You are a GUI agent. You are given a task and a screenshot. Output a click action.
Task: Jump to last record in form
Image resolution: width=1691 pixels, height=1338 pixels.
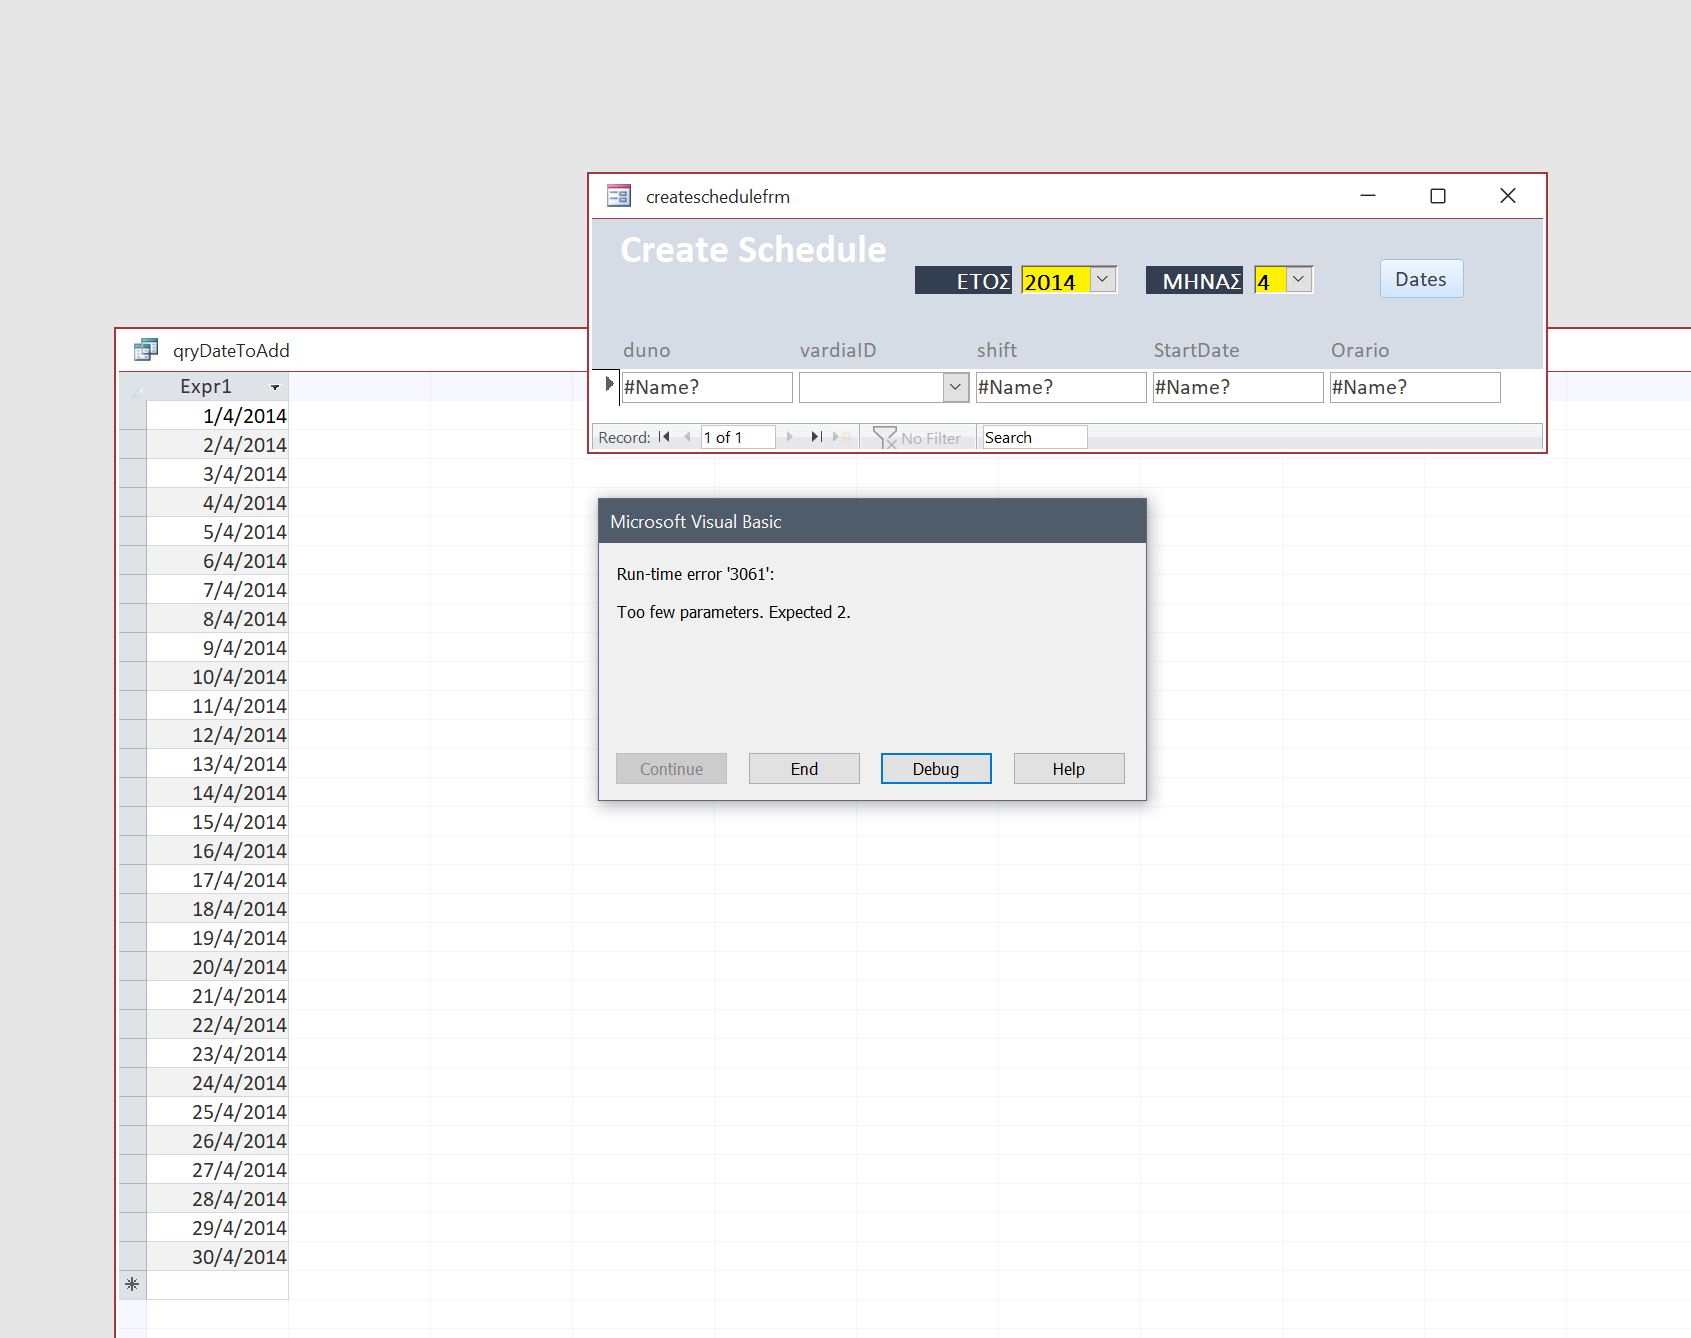(x=816, y=437)
